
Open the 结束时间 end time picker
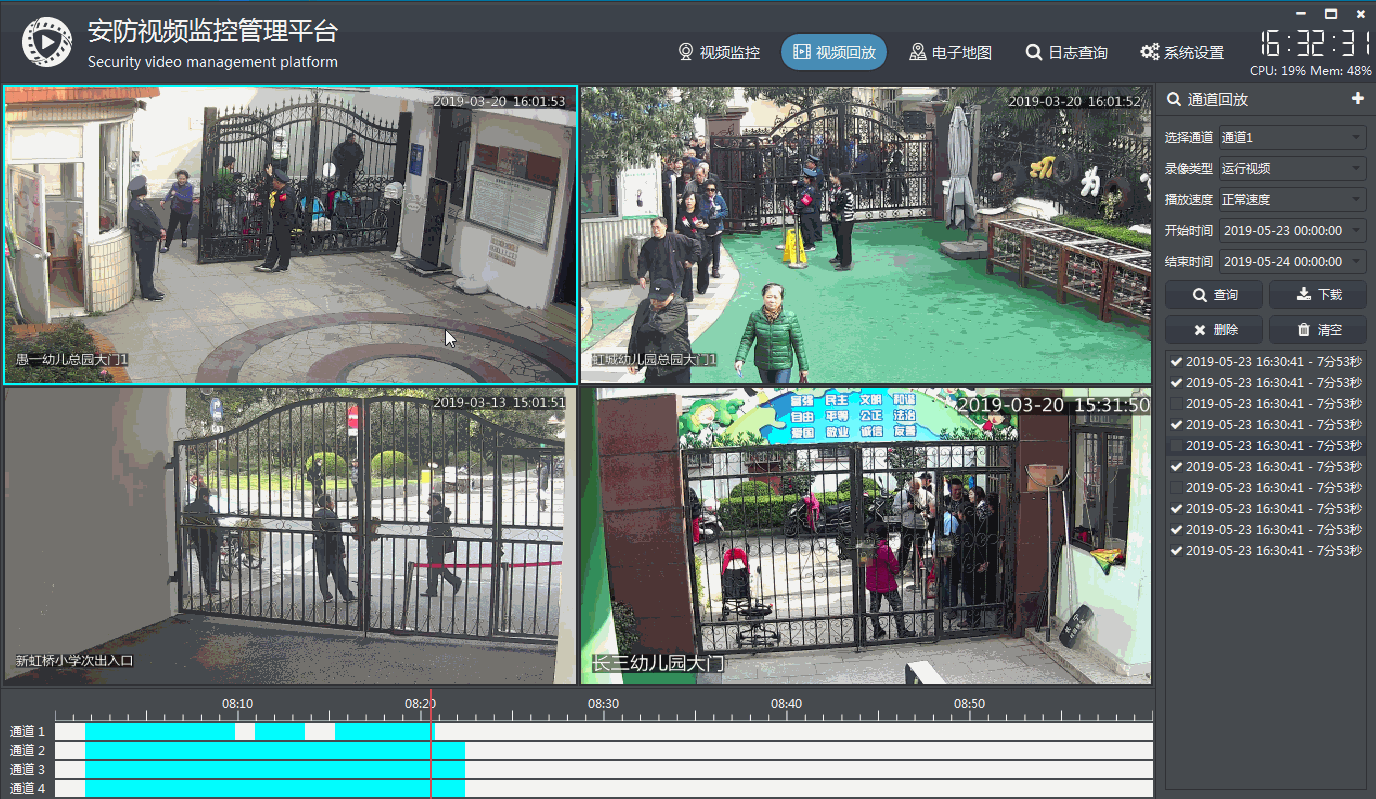[1292, 261]
